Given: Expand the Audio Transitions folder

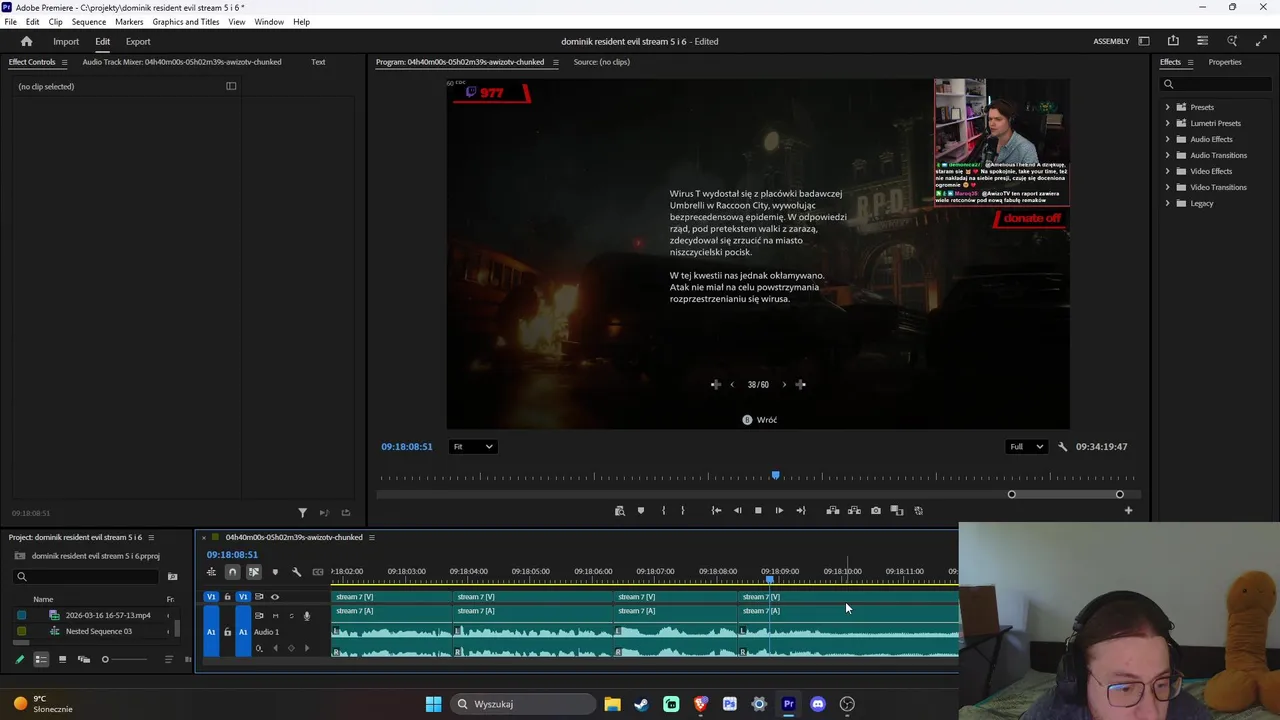Looking at the screenshot, I should point(1167,155).
